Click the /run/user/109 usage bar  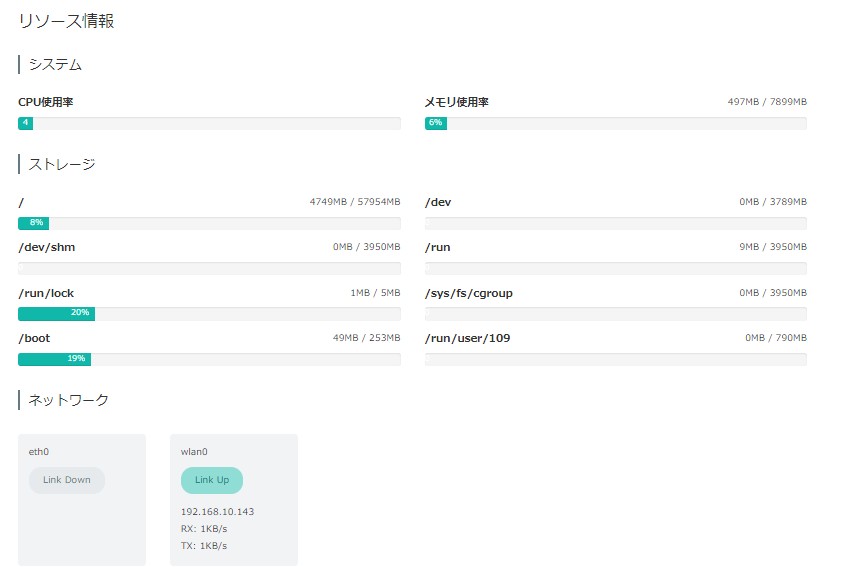[x=615, y=359]
